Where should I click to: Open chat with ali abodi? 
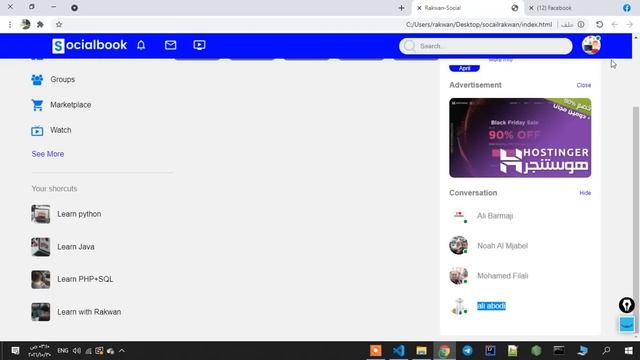pos(491,306)
